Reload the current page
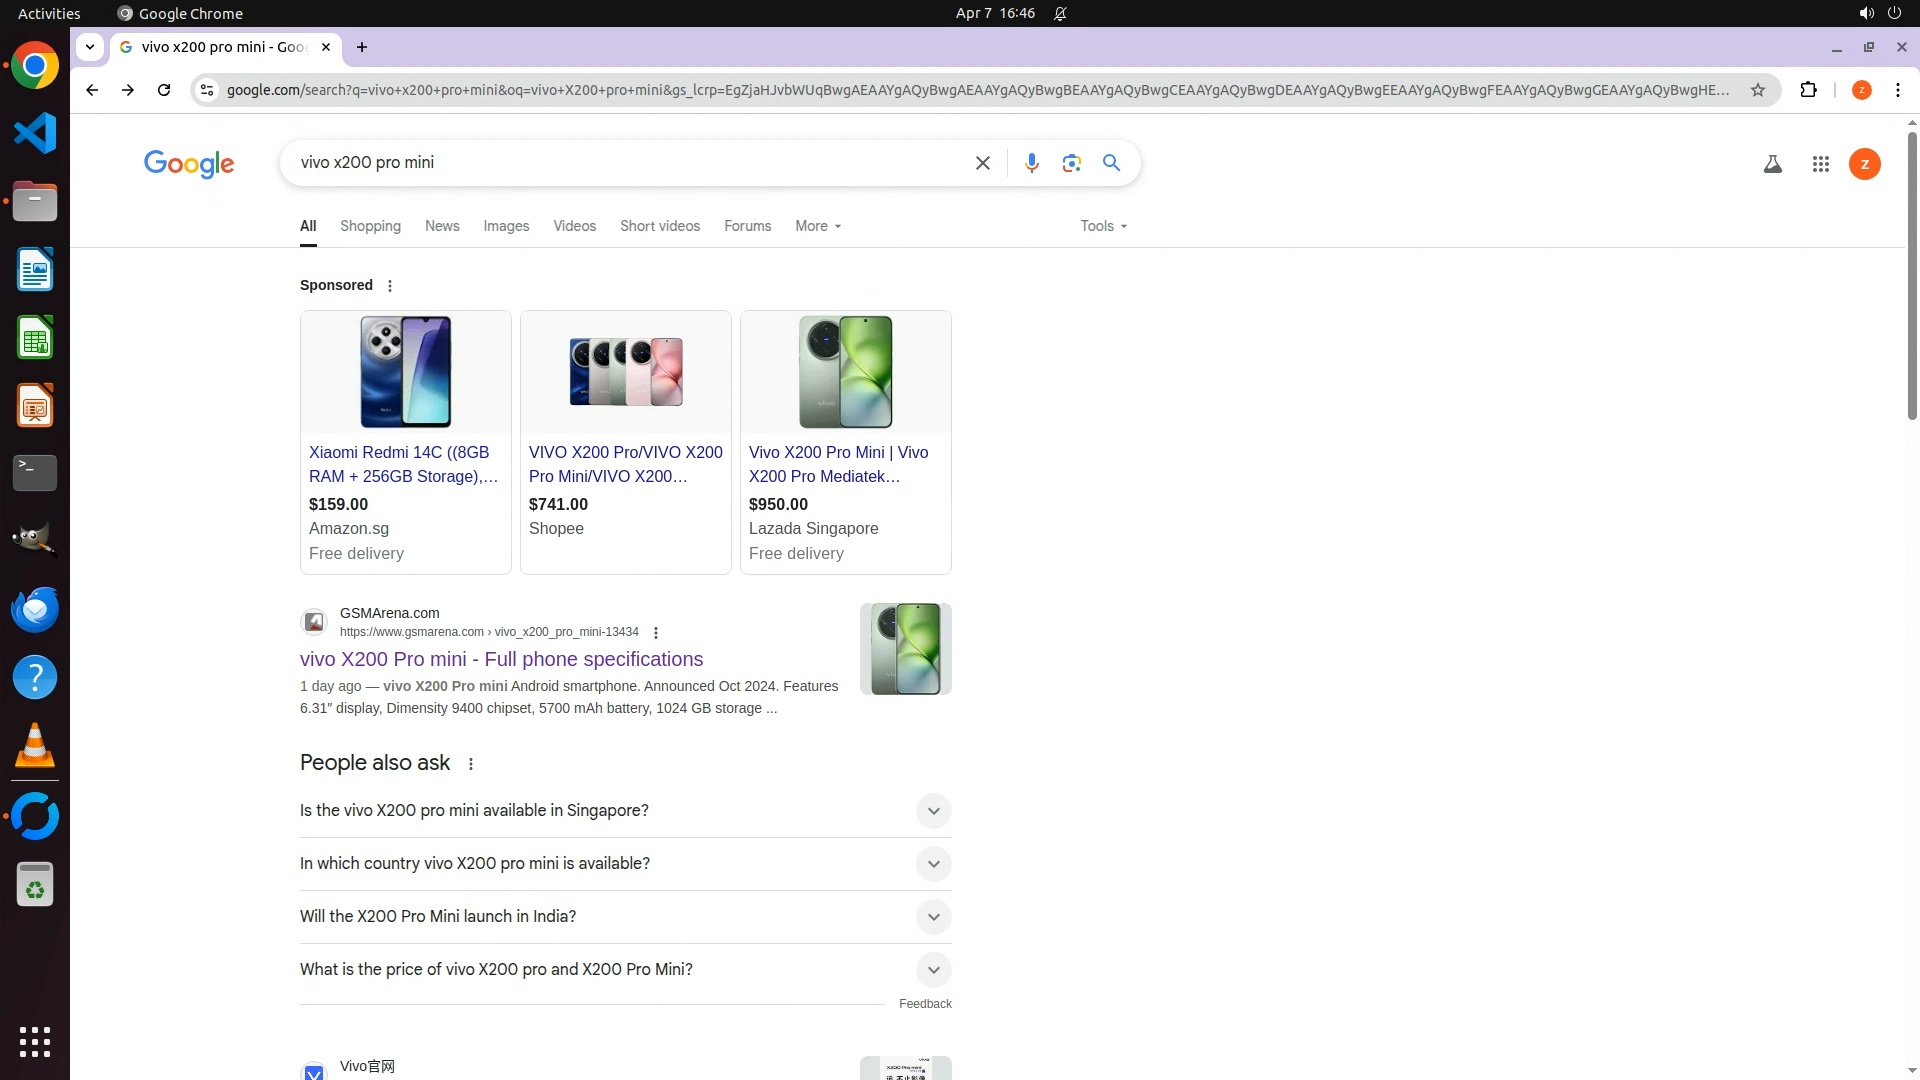Screen dimensions: 1920x1080 [x=164, y=90]
